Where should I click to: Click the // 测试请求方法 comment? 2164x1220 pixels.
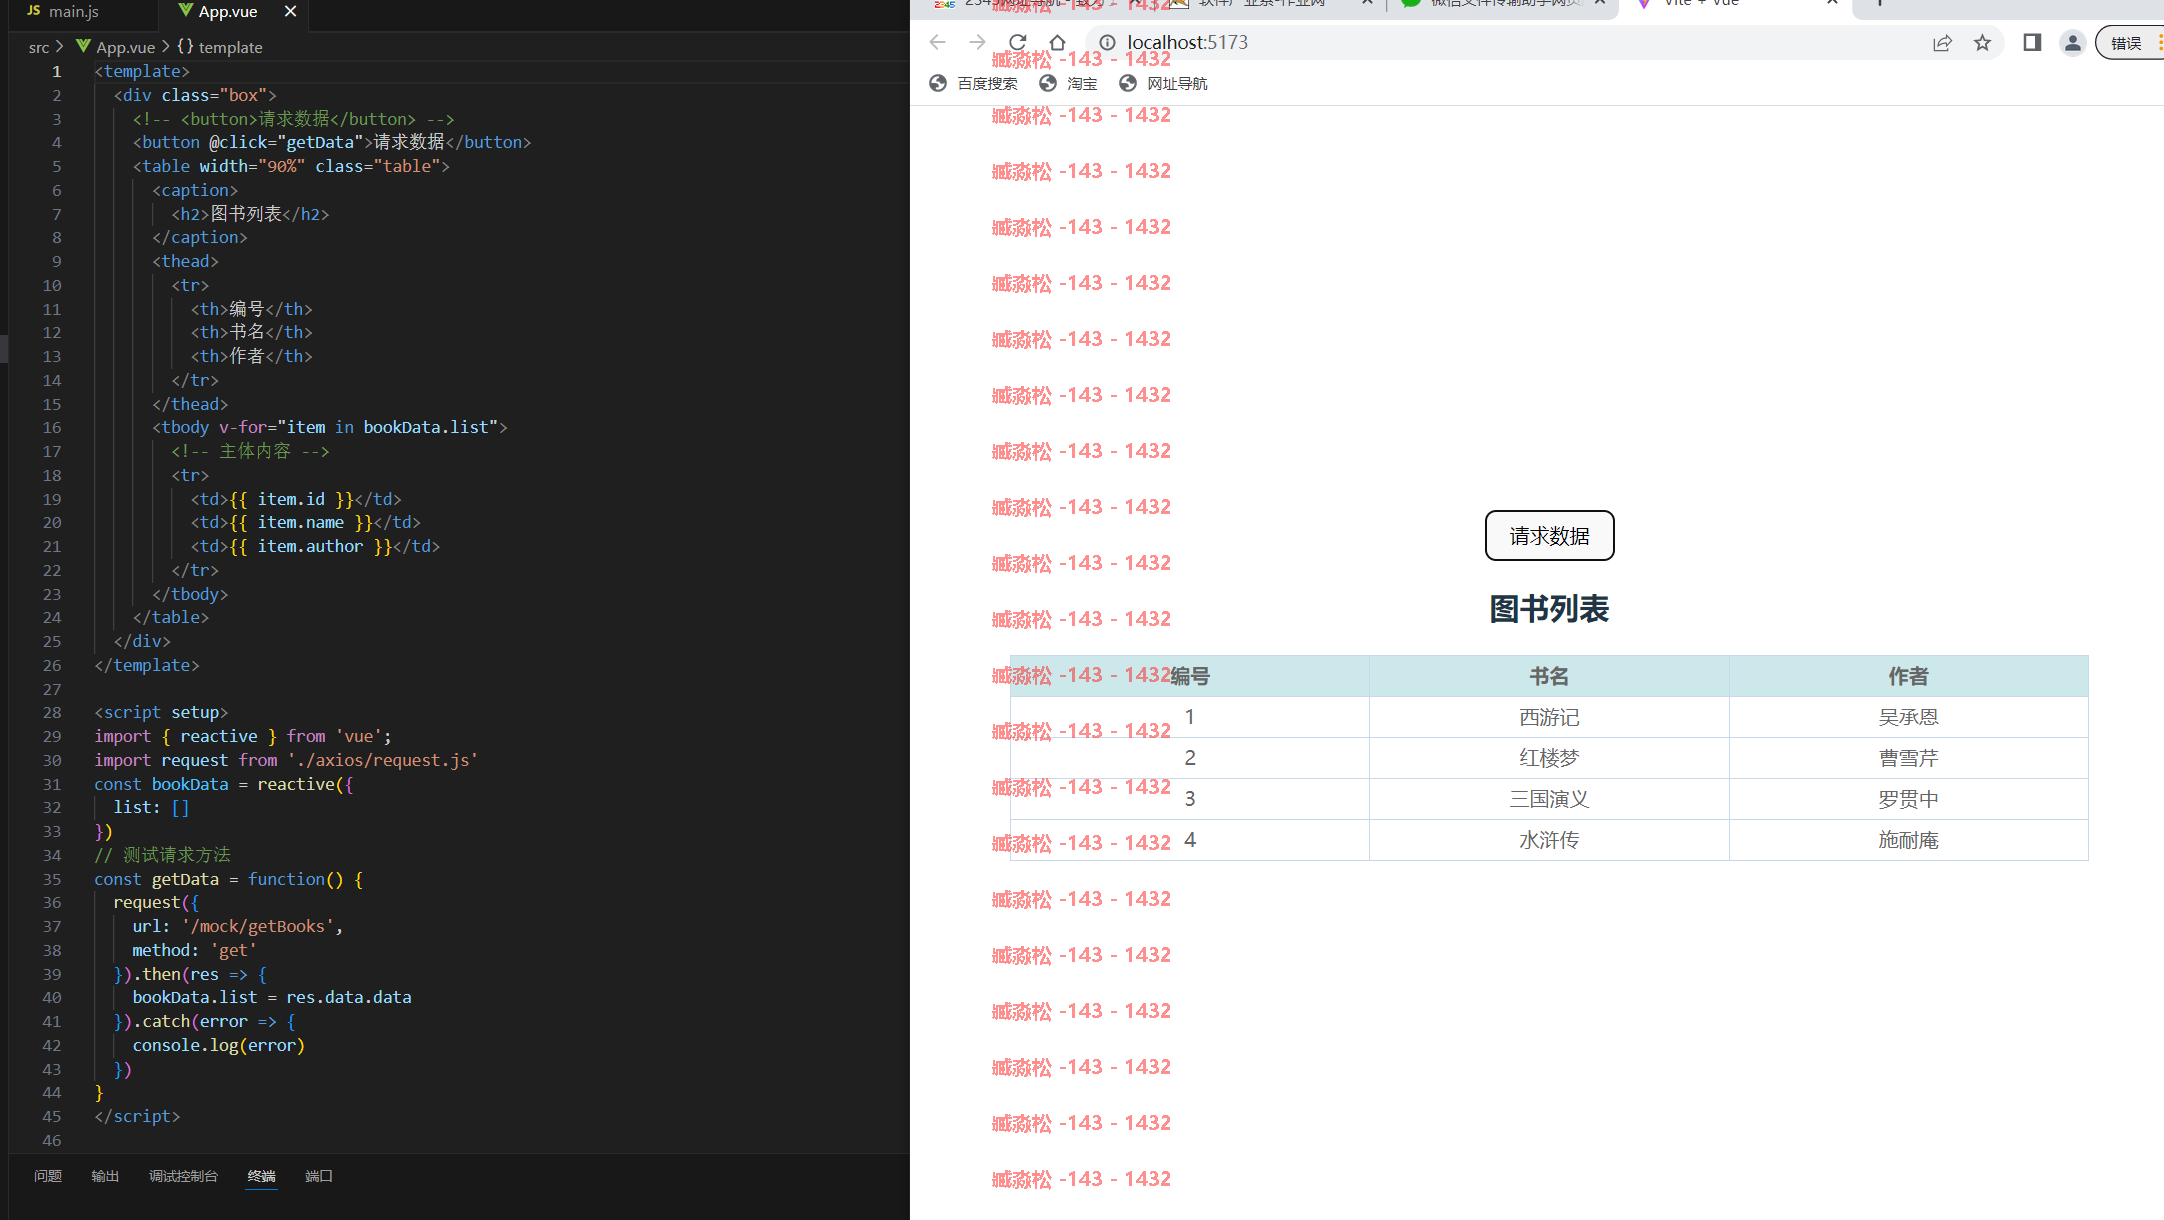[163, 855]
